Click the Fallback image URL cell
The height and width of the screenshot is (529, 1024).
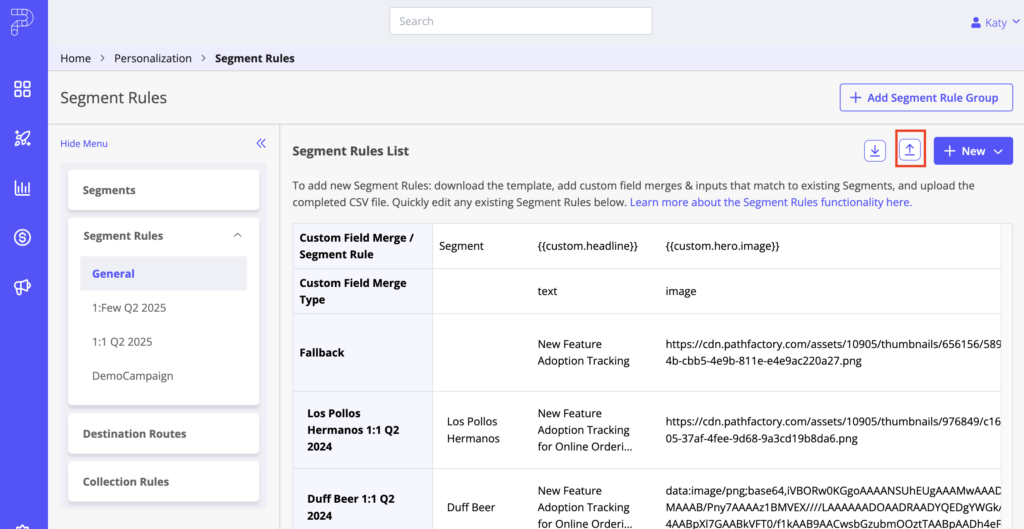[x=832, y=353]
